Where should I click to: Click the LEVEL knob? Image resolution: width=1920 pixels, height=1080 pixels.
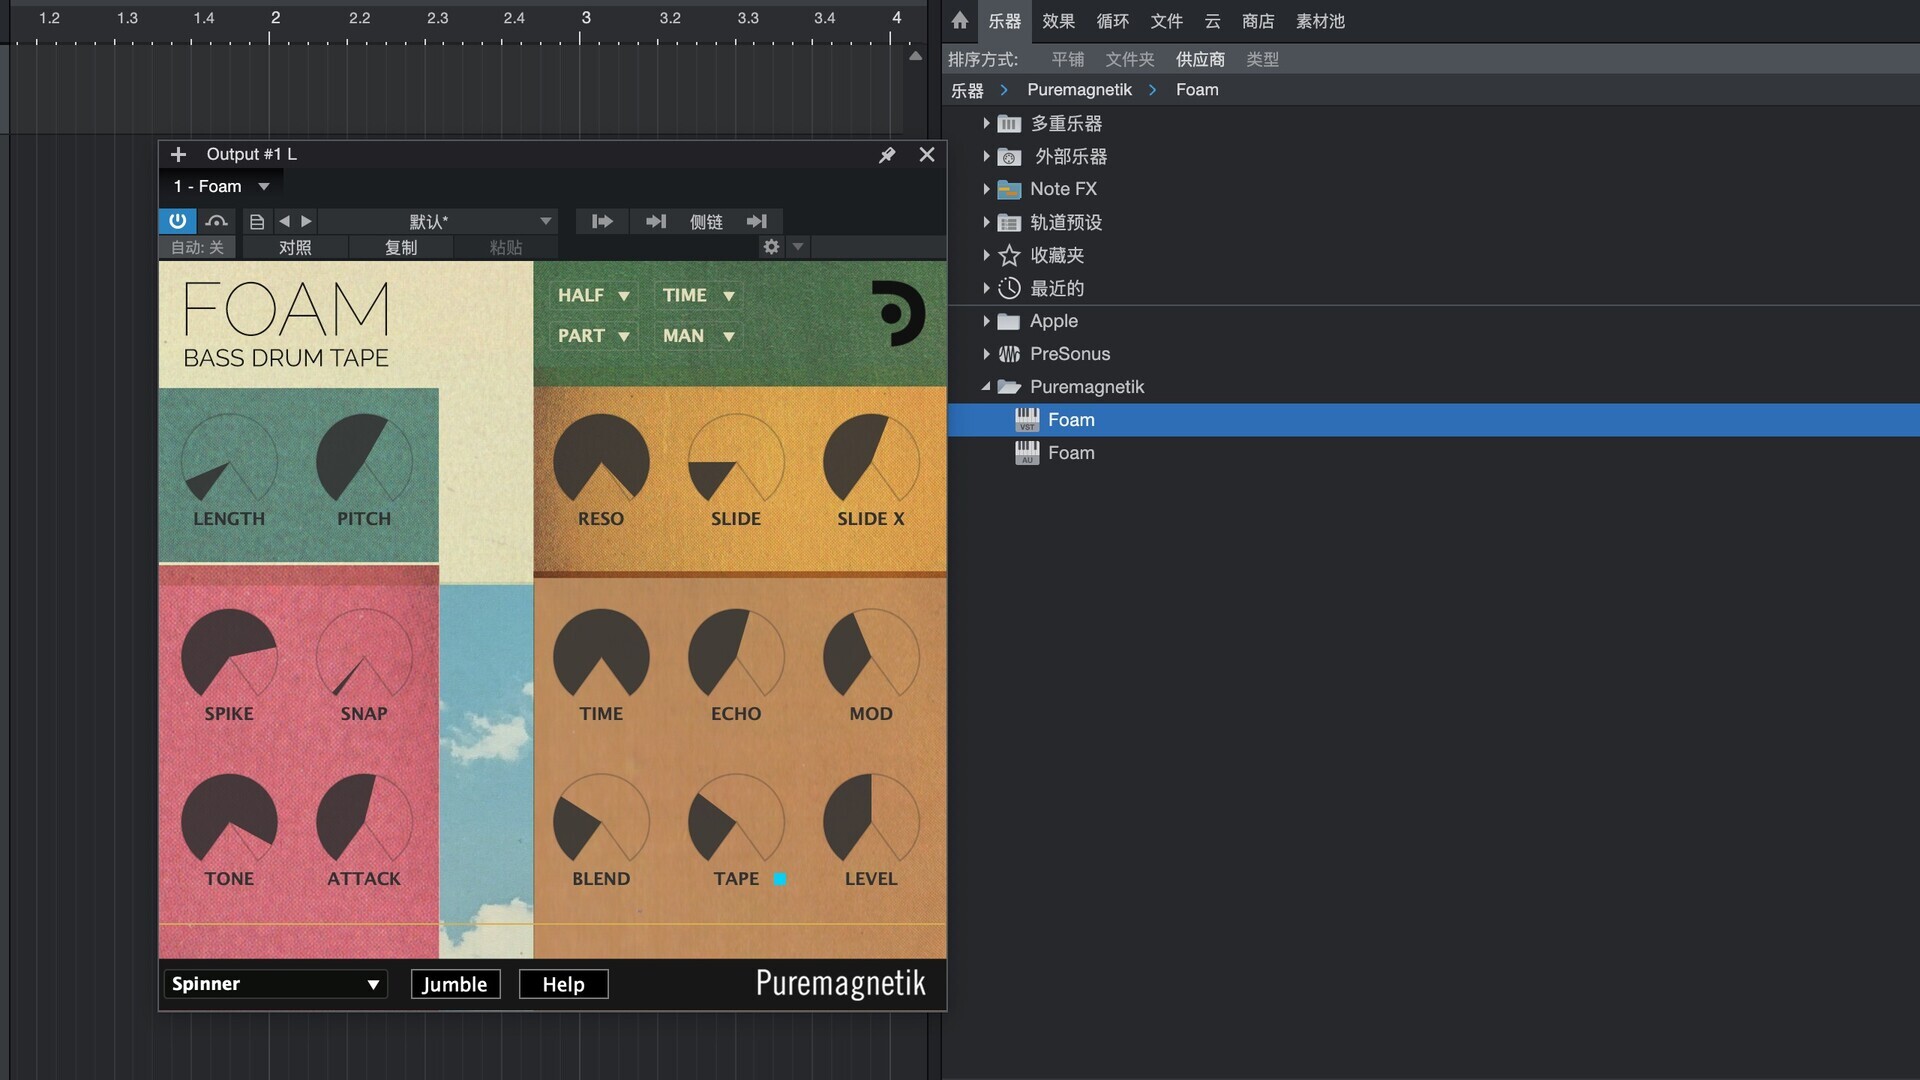coord(871,821)
